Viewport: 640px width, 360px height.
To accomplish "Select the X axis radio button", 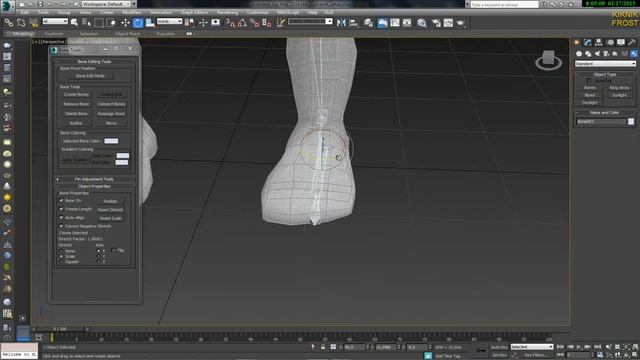I will tap(98, 251).
